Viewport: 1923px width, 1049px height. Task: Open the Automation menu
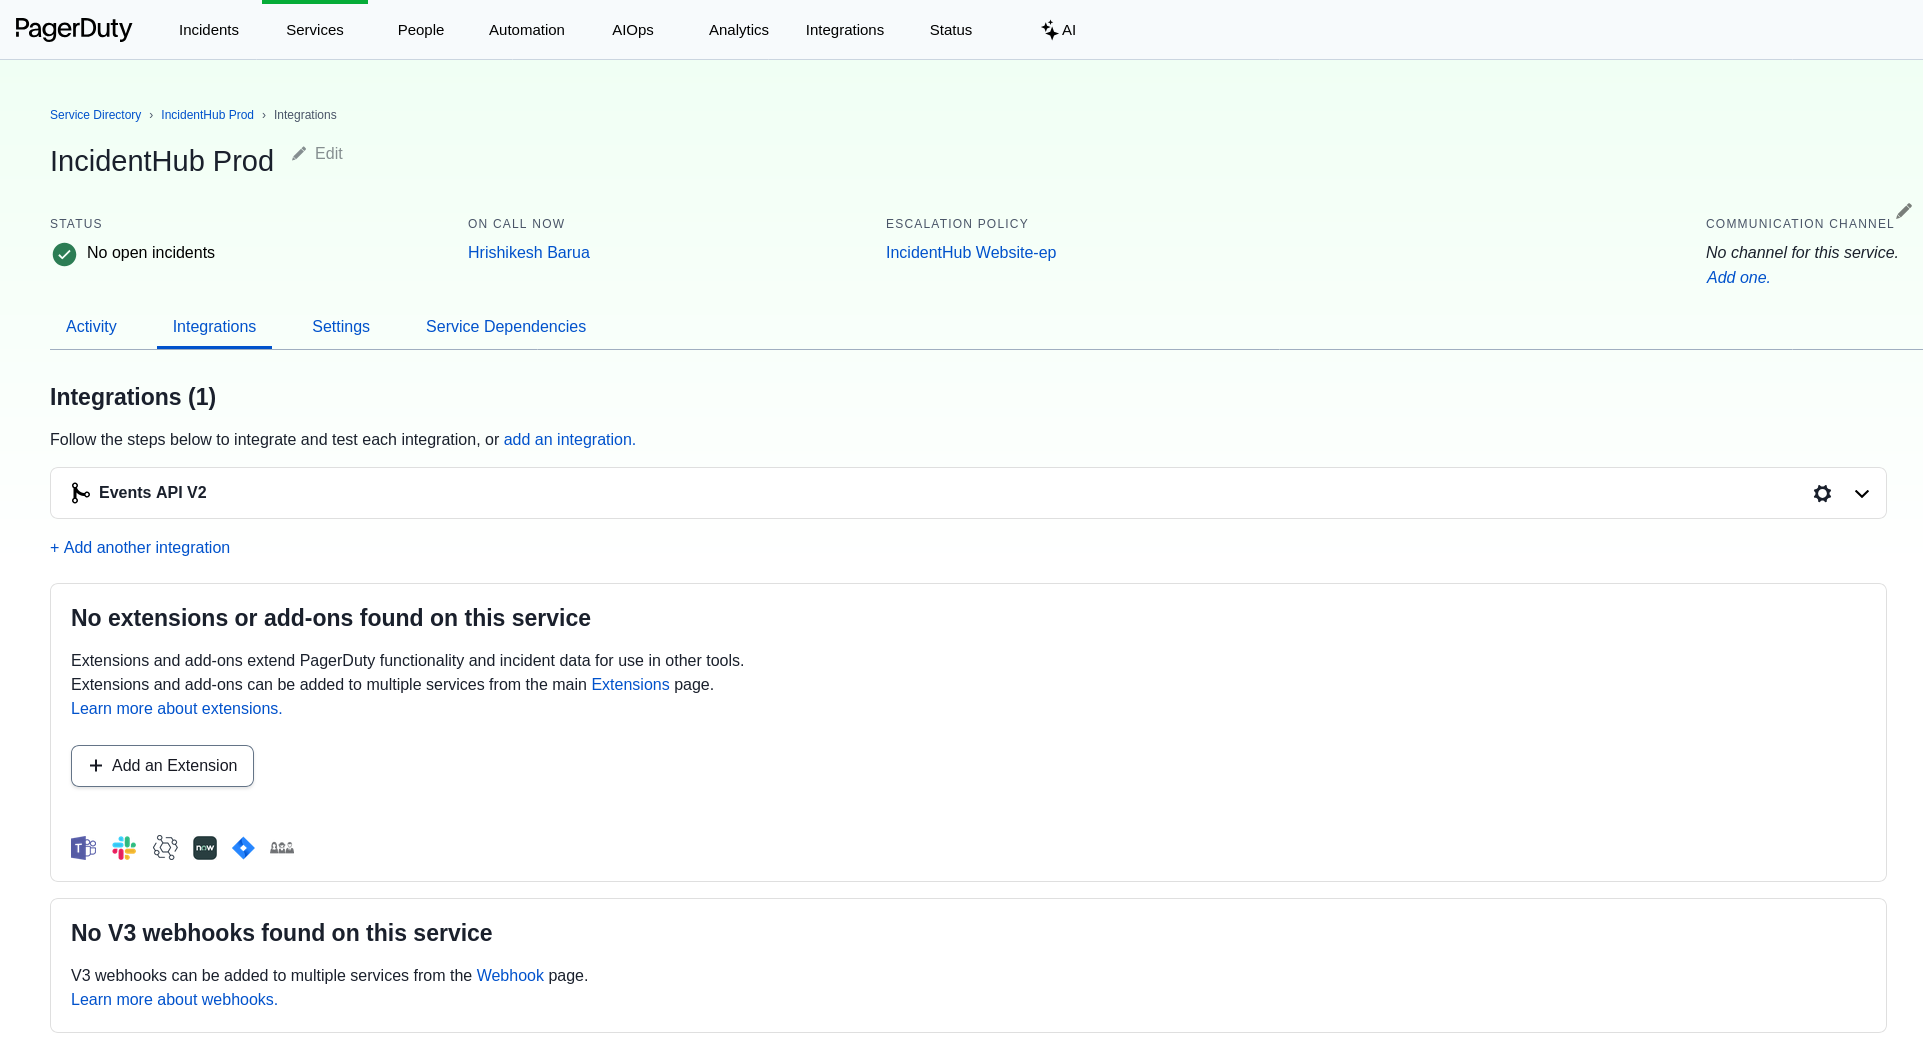pyautogui.click(x=527, y=30)
